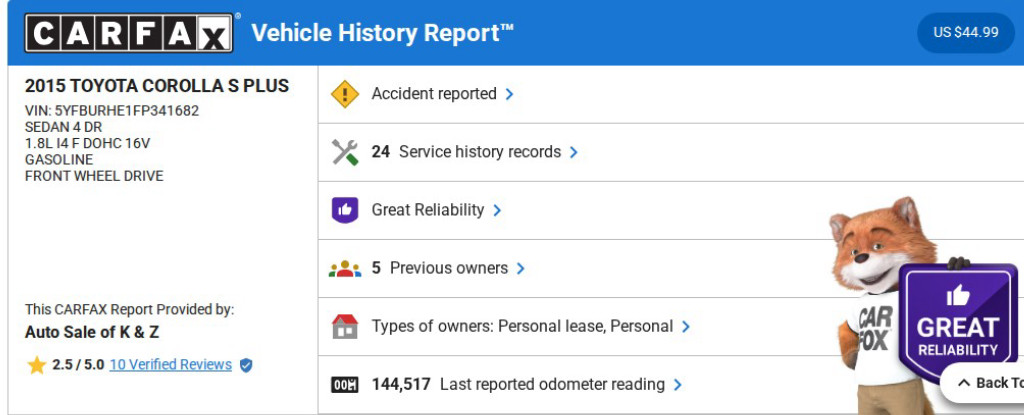
Task: Open the 10 Verified Reviews link
Action: pos(171,365)
